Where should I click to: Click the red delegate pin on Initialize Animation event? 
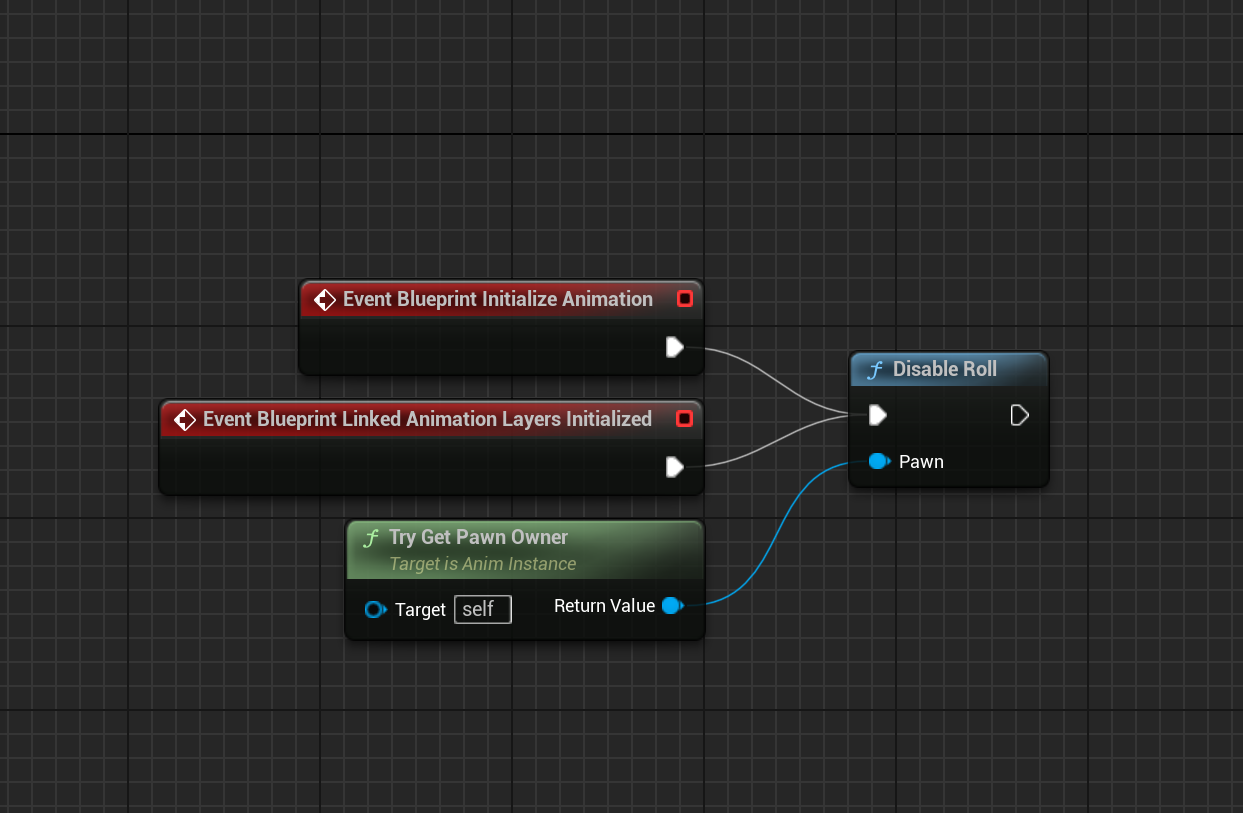(684, 299)
